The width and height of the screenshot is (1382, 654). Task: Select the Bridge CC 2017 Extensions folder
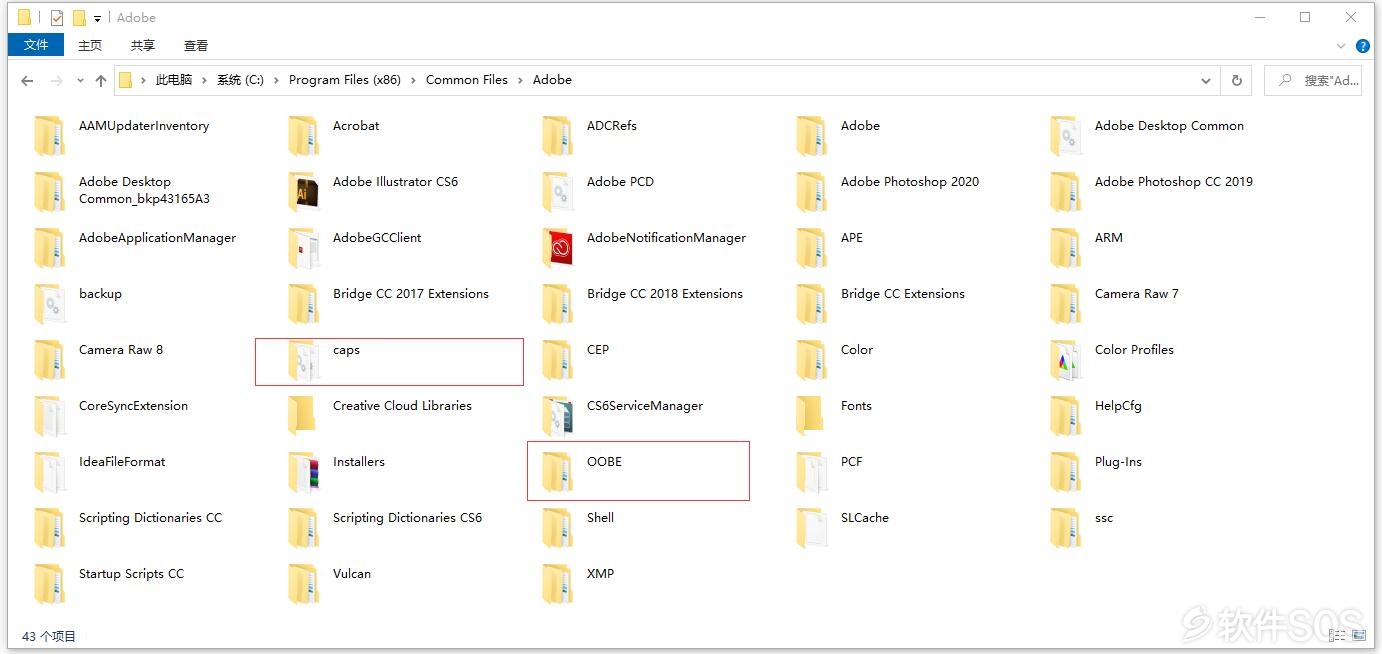[x=411, y=294]
